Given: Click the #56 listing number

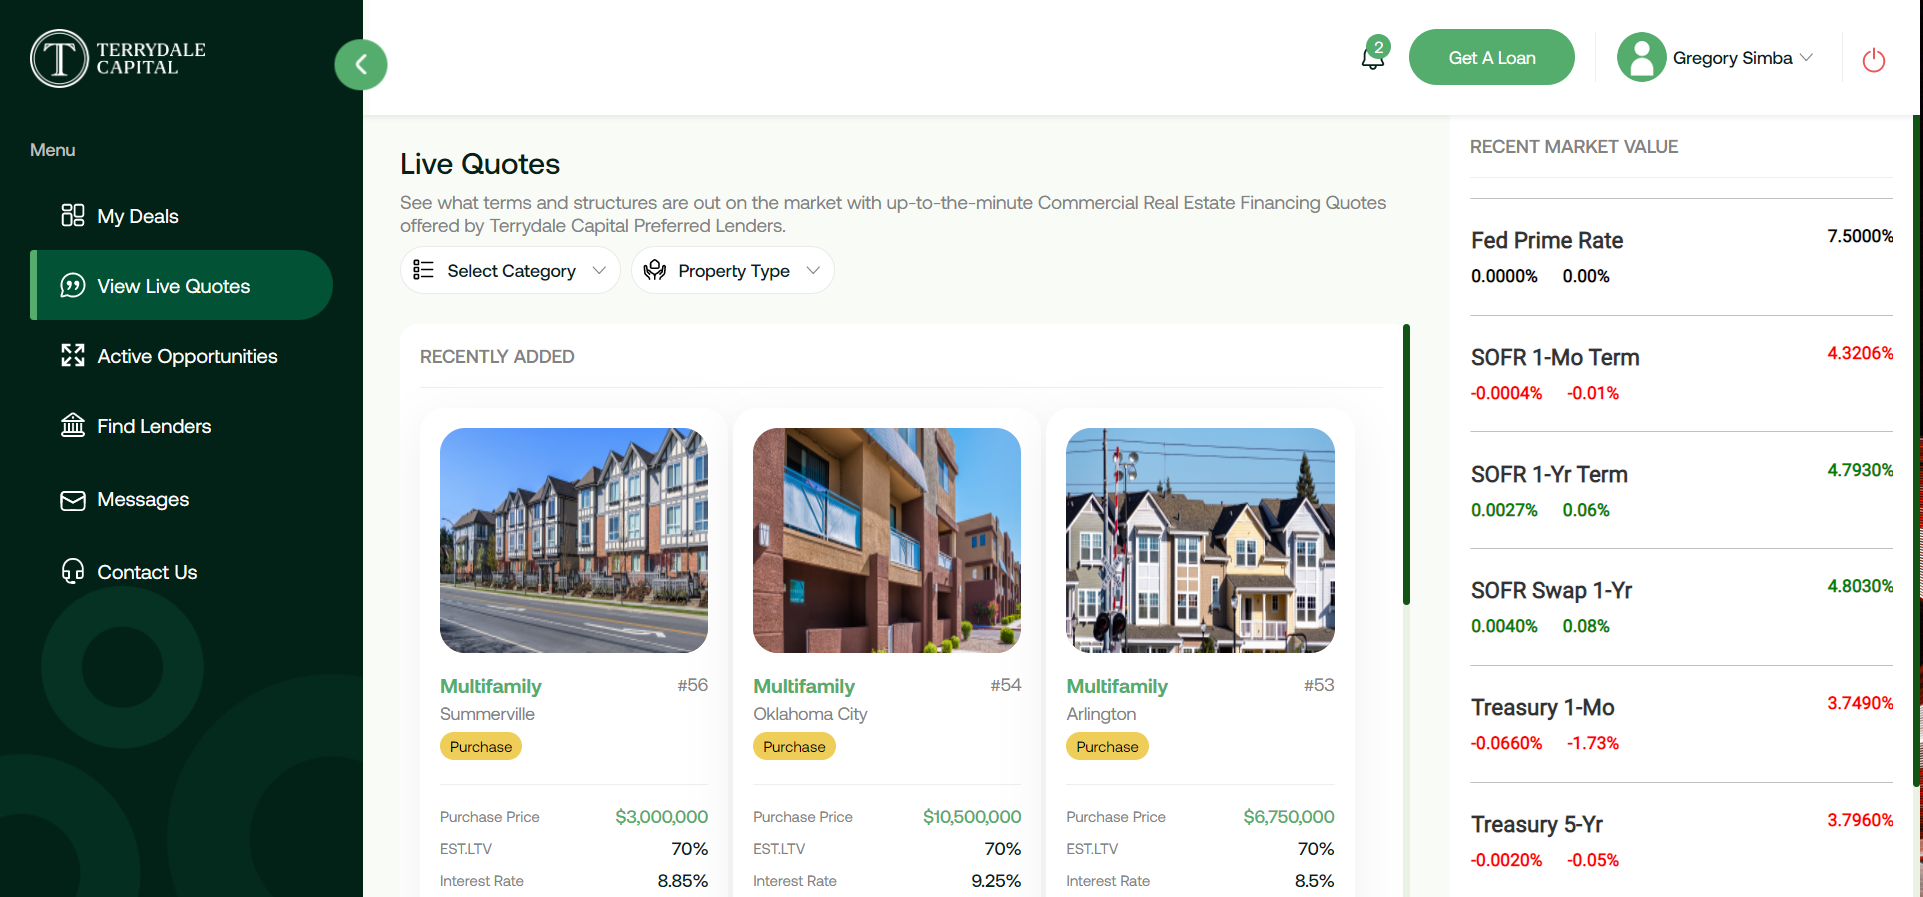Looking at the screenshot, I should point(693,685).
